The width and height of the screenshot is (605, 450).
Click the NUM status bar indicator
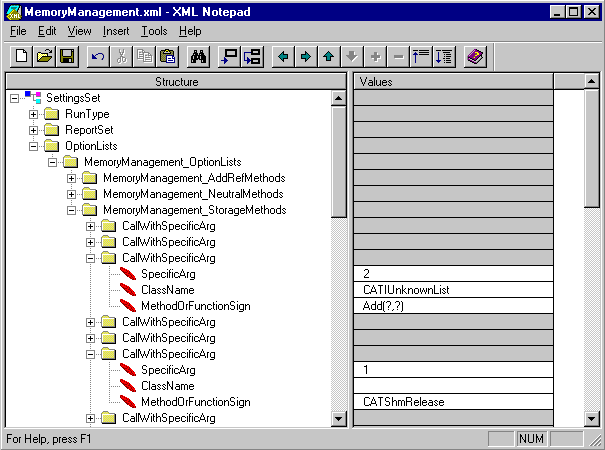click(x=531, y=438)
